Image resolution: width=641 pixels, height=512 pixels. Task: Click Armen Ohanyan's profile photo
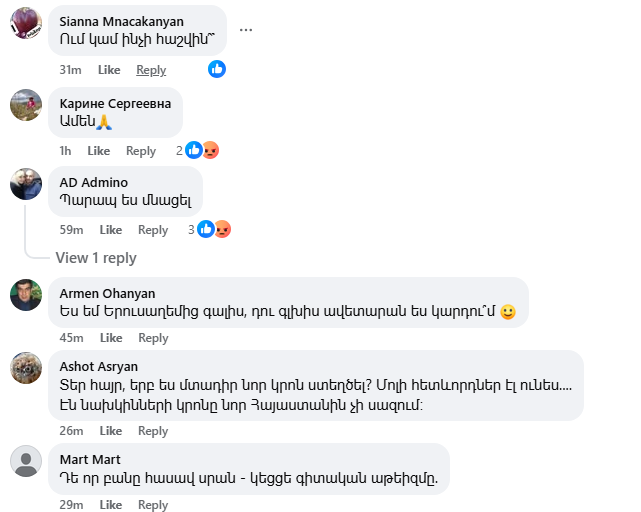coord(25,295)
